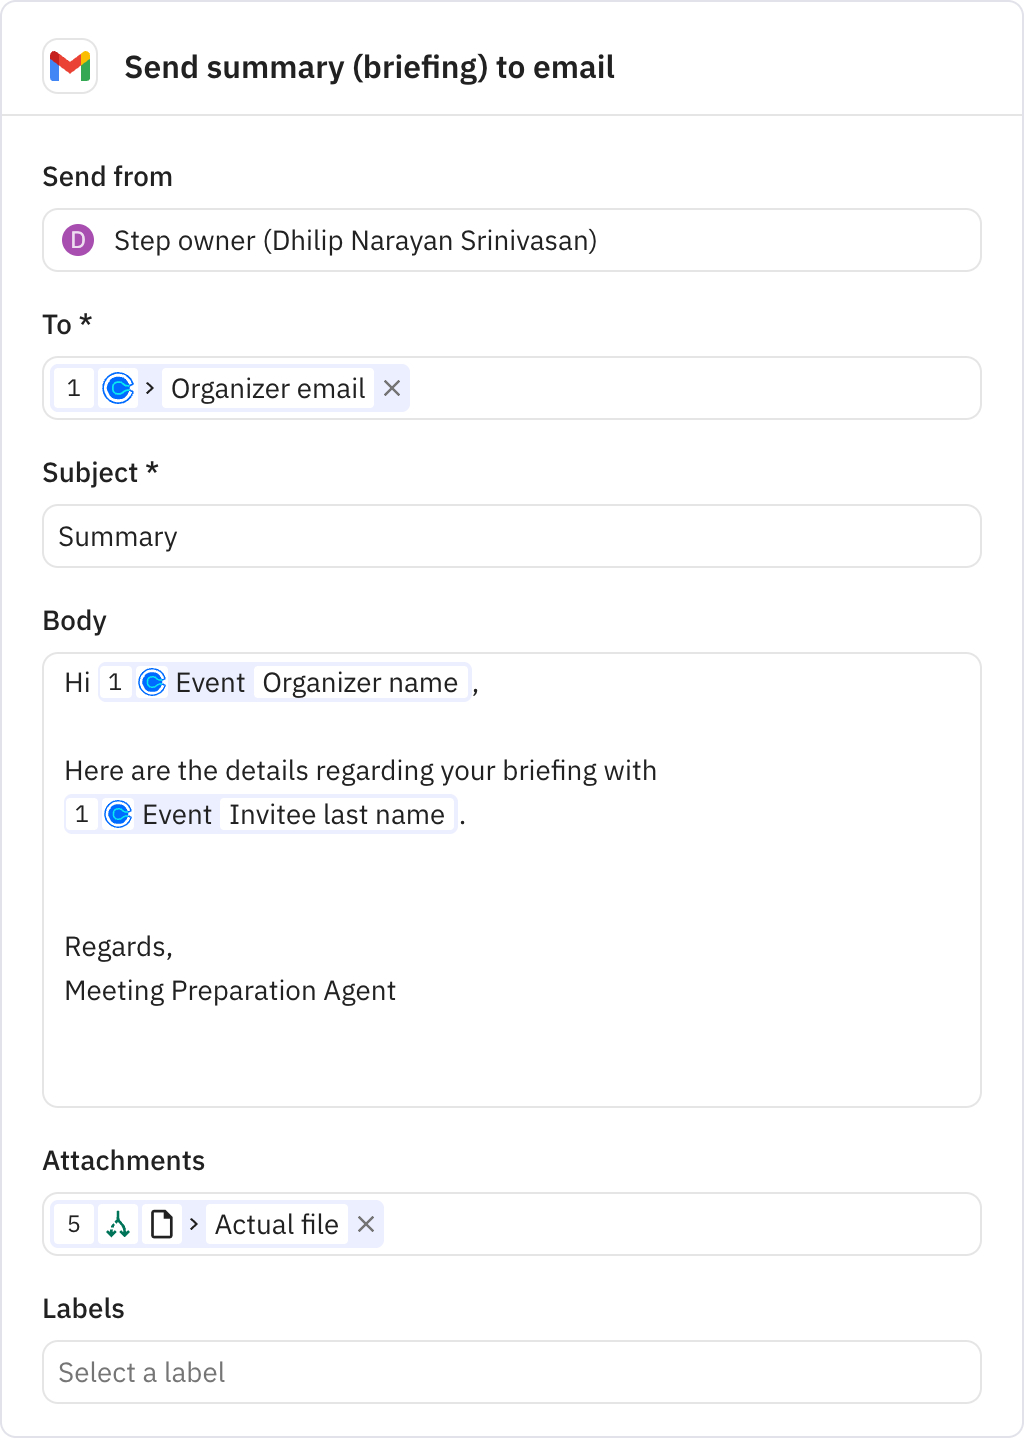
Task: Remove the Organizer email recipient
Action: [392, 388]
